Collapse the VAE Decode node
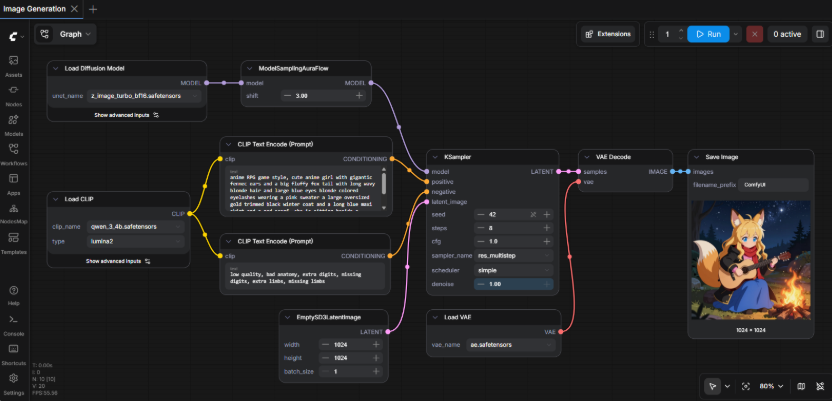The image size is (832, 401). coord(586,158)
